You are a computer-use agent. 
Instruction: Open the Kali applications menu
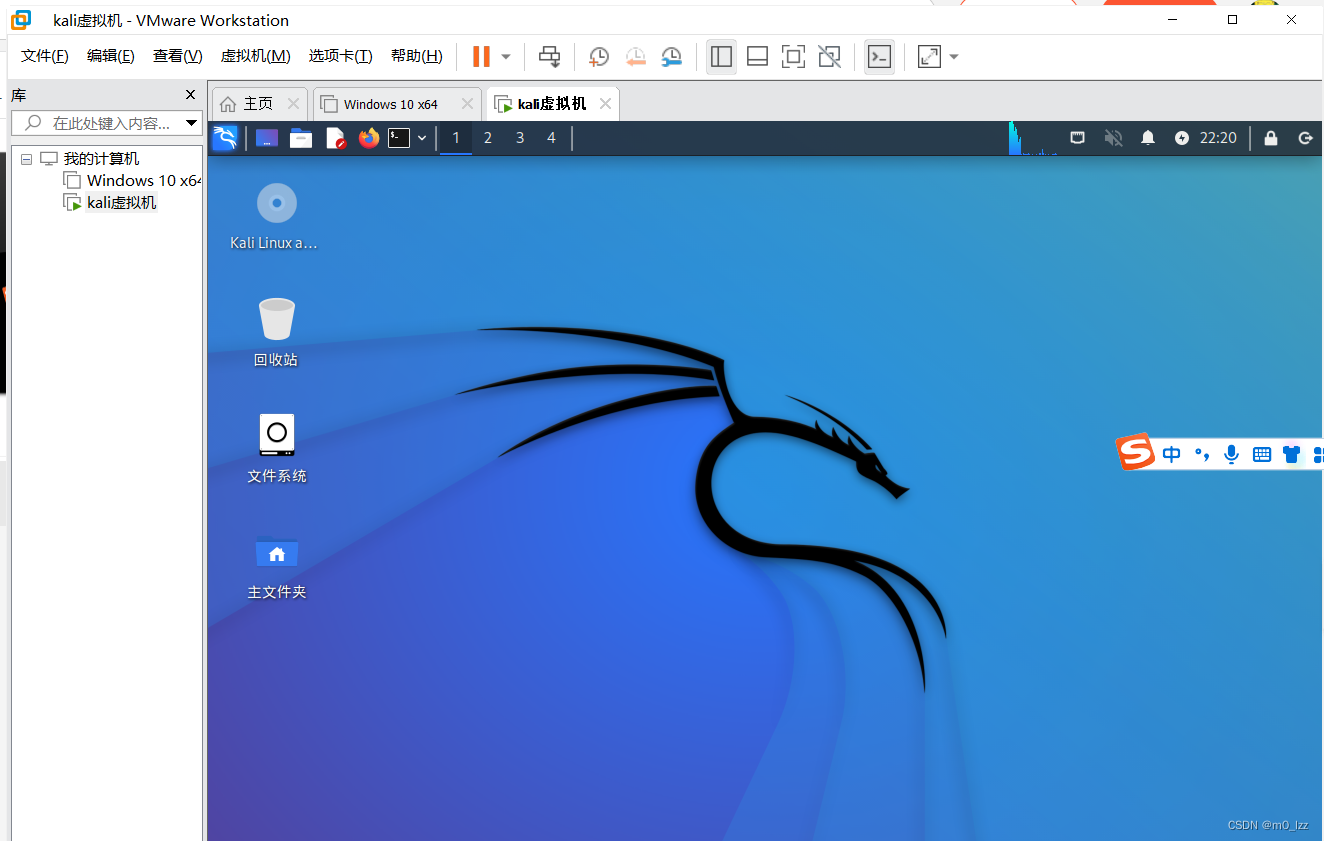pos(225,138)
